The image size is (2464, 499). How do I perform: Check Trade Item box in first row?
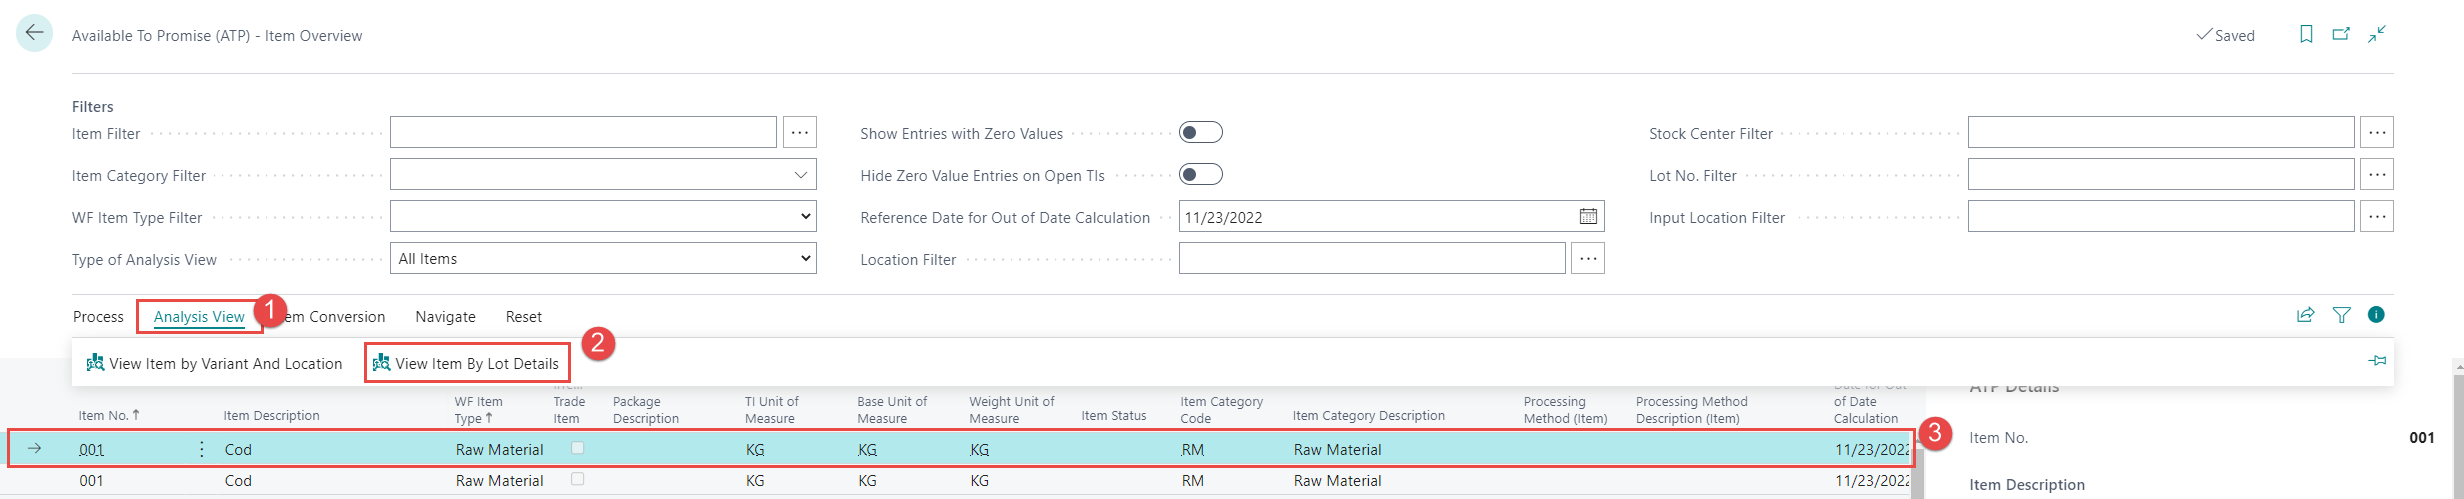point(577,449)
